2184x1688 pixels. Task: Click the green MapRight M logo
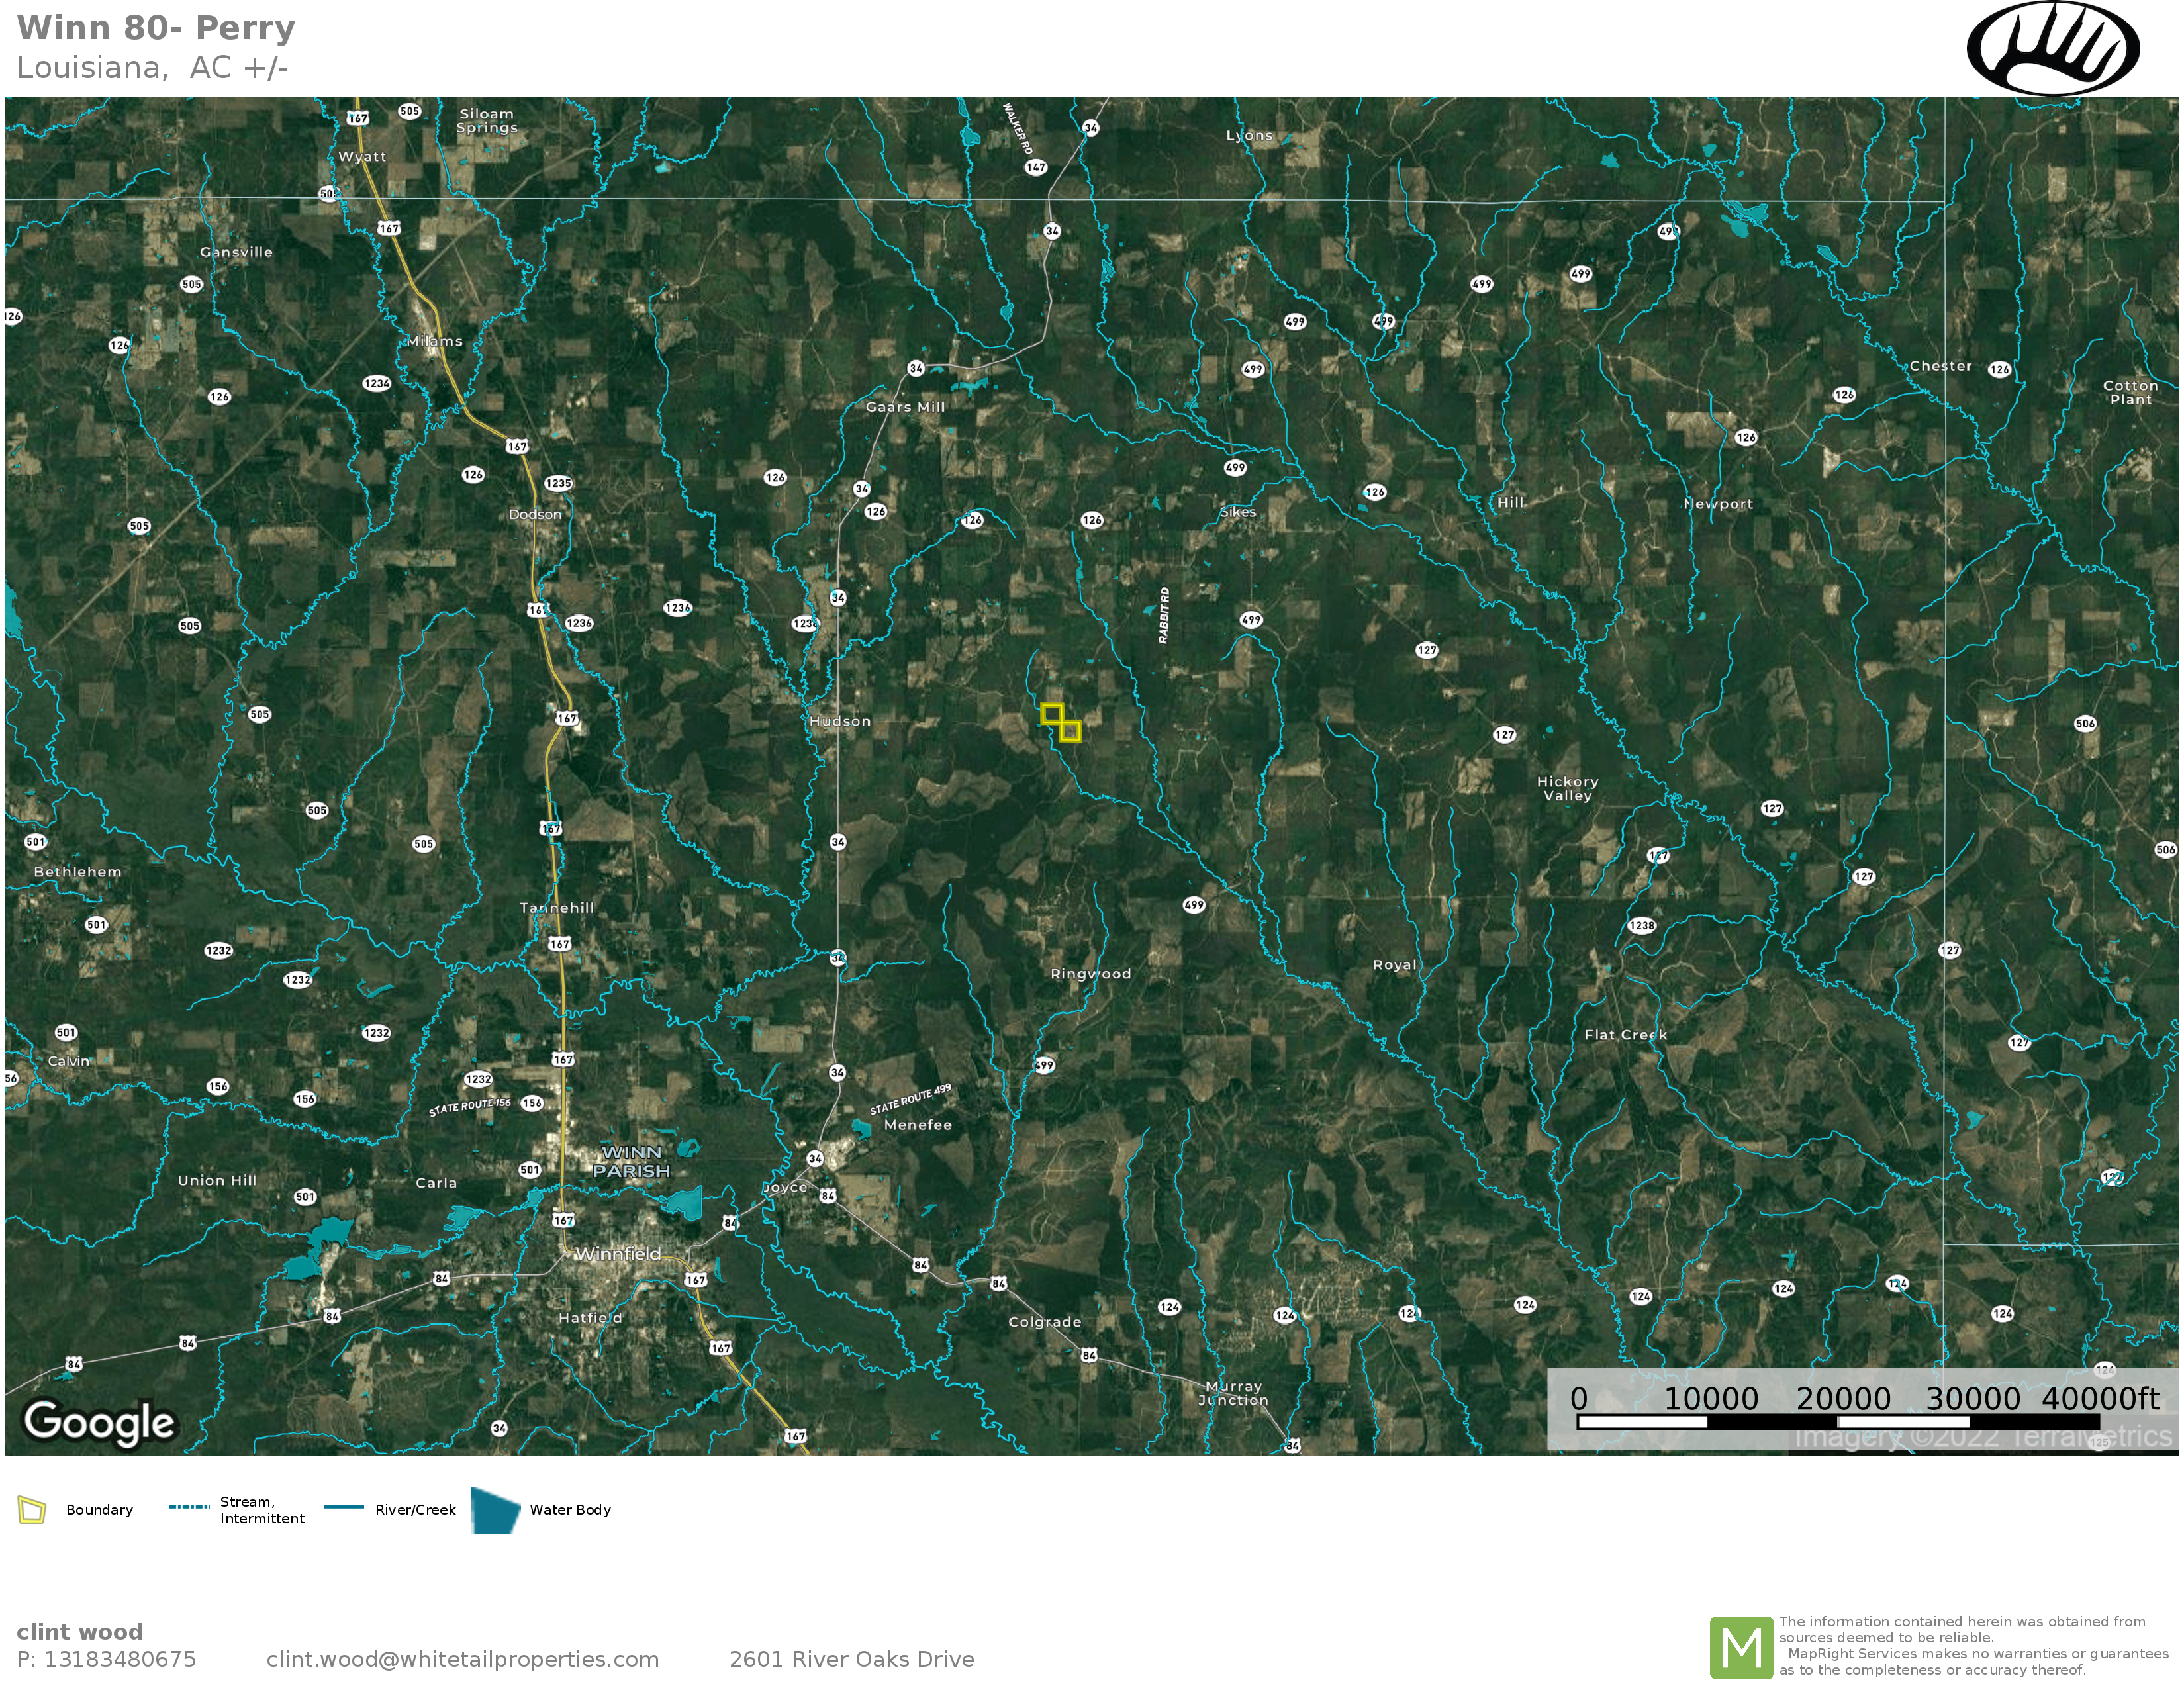click(1741, 1648)
